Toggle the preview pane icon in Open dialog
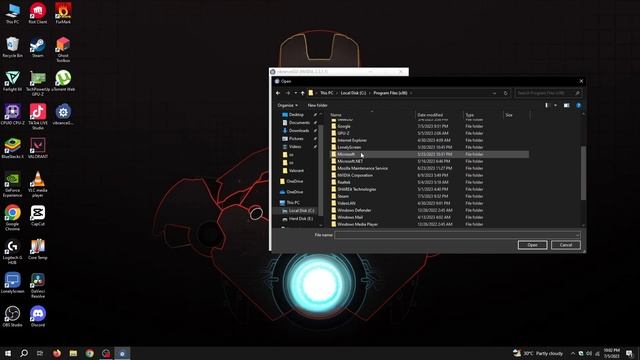Screen dimensions: 640x360 [567, 105]
